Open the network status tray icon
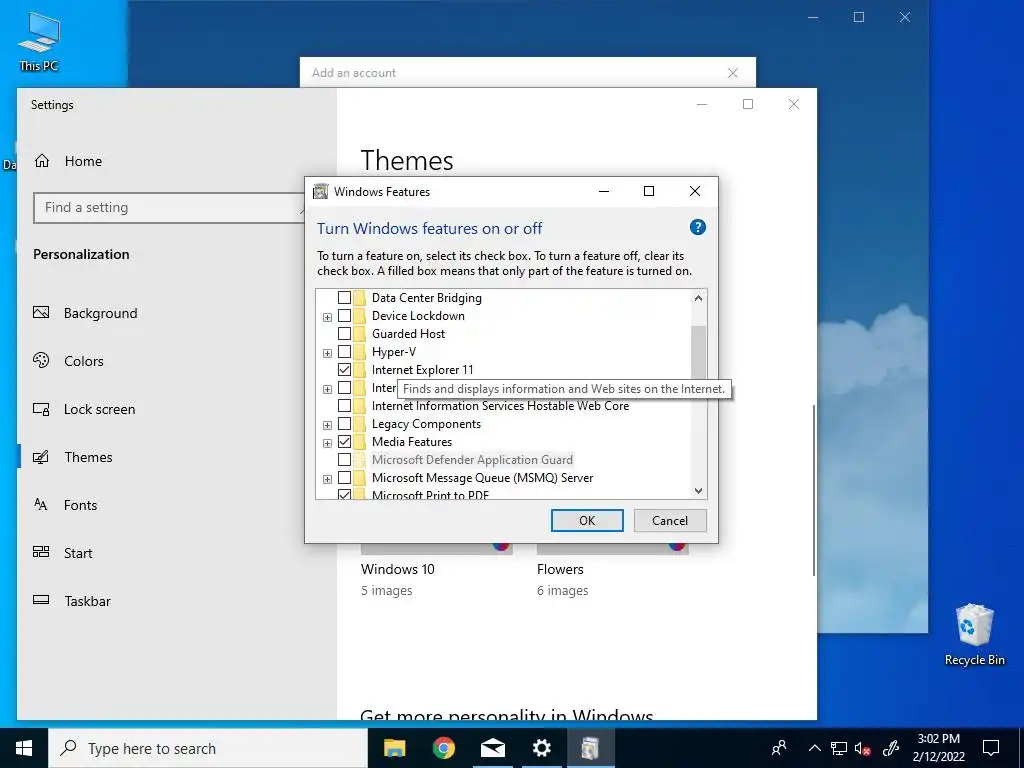The width and height of the screenshot is (1024, 768). [x=839, y=748]
